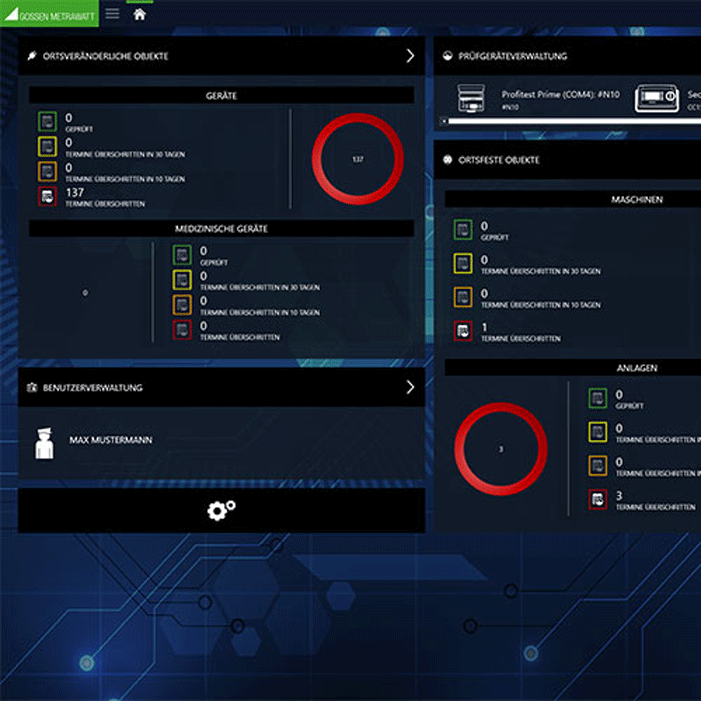
Task: Open settings via the gears icon
Action: tap(221, 510)
